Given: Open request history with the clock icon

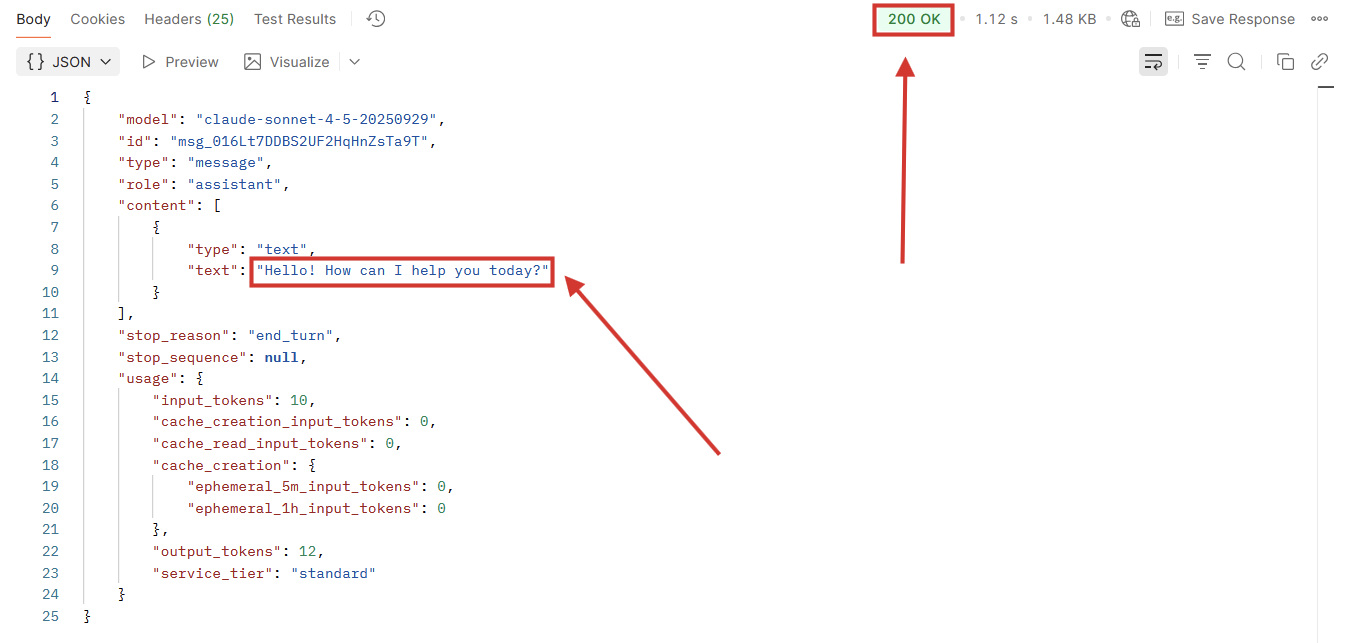Looking at the screenshot, I should point(375,18).
